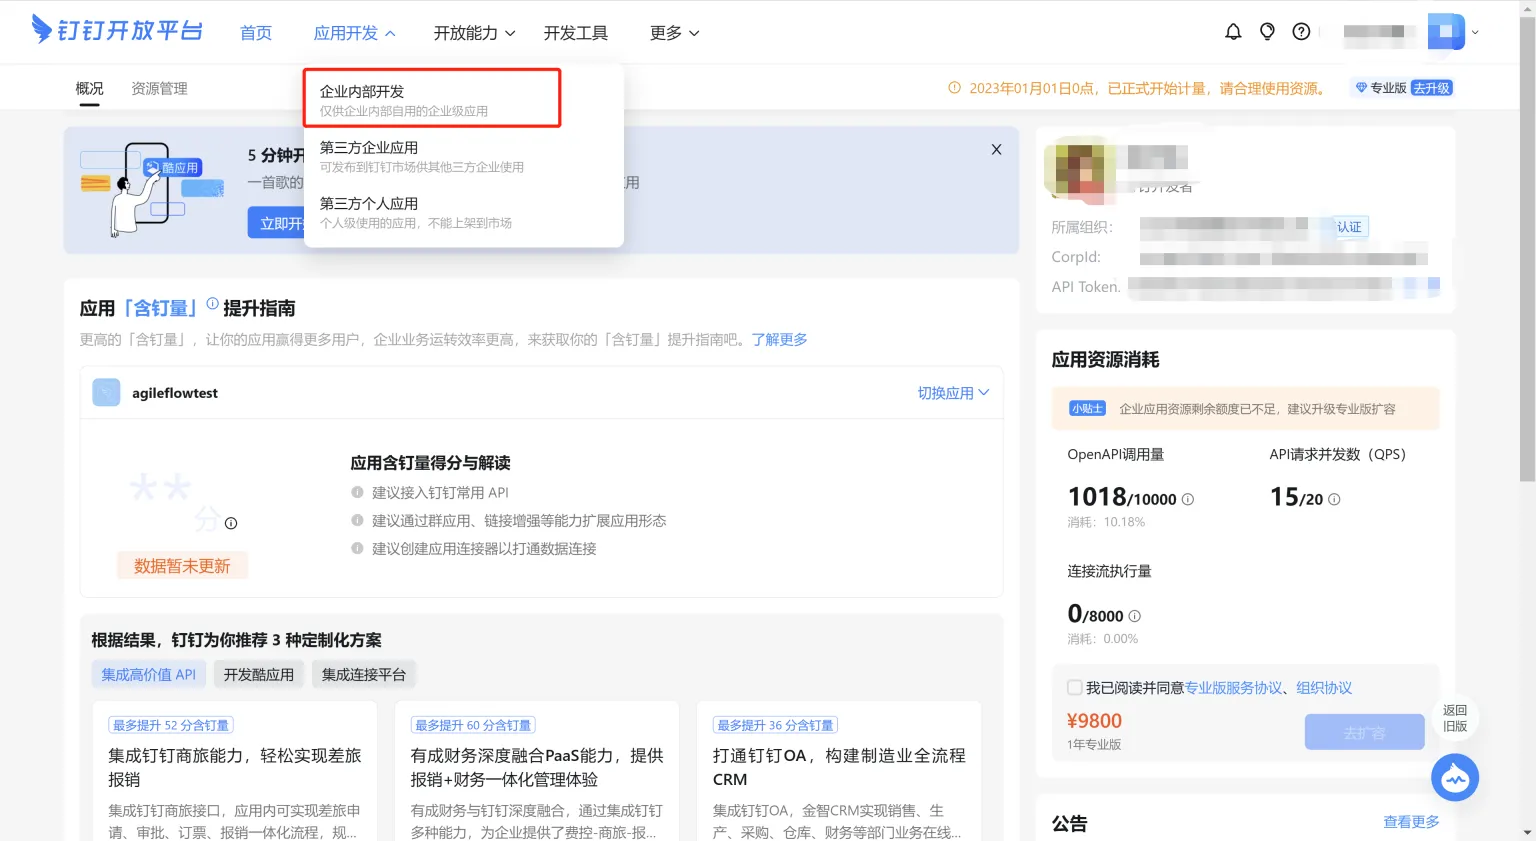Select the 集成高价值 API tab
1536x841 pixels.
click(x=149, y=675)
